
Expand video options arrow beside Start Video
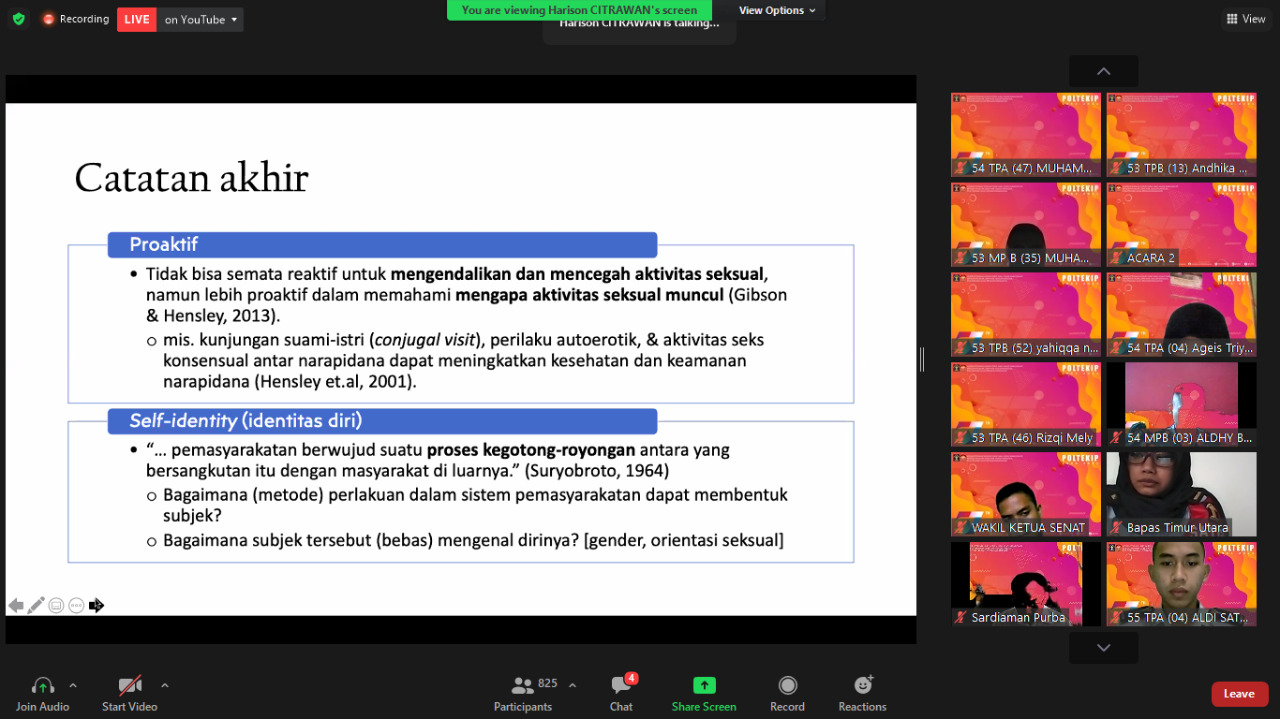tap(165, 685)
